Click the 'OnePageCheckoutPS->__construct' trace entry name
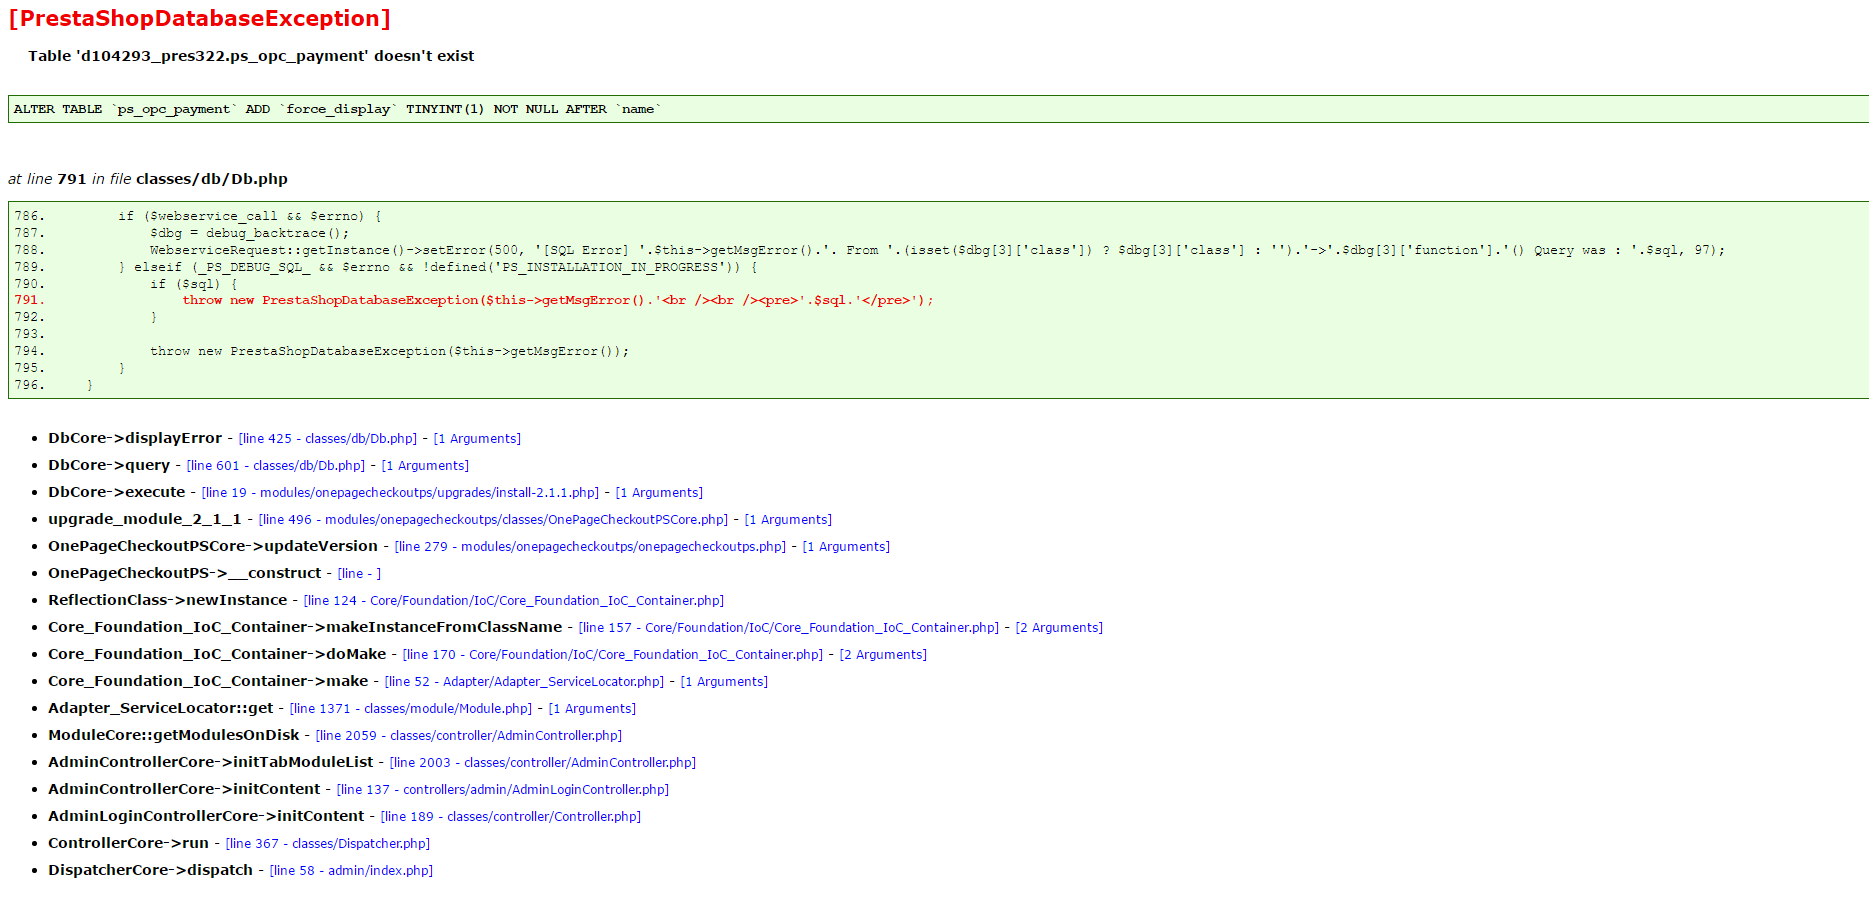Screen dimensions: 1869x905 pos(185,573)
